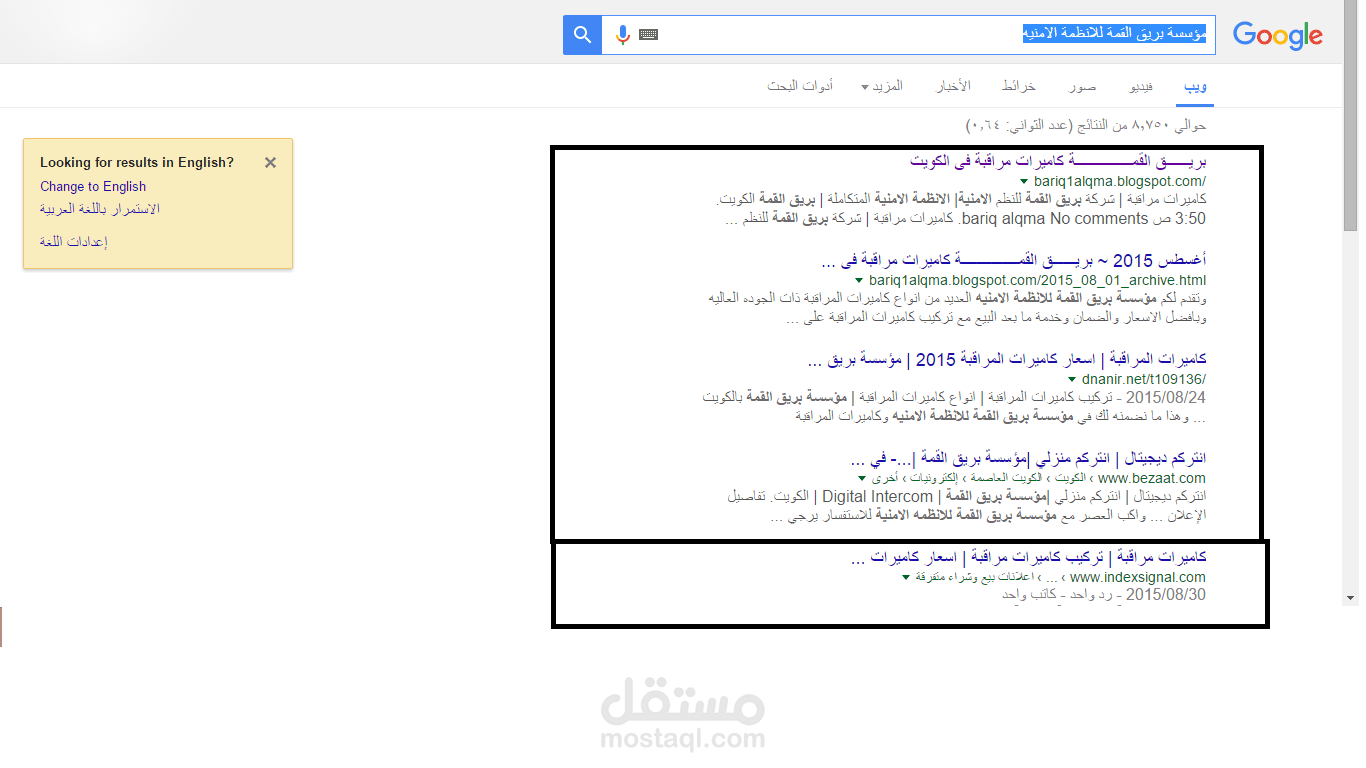Open result انتركم ديجيتال انتركم منزلي
The image size is (1366, 768).
point(1027,458)
